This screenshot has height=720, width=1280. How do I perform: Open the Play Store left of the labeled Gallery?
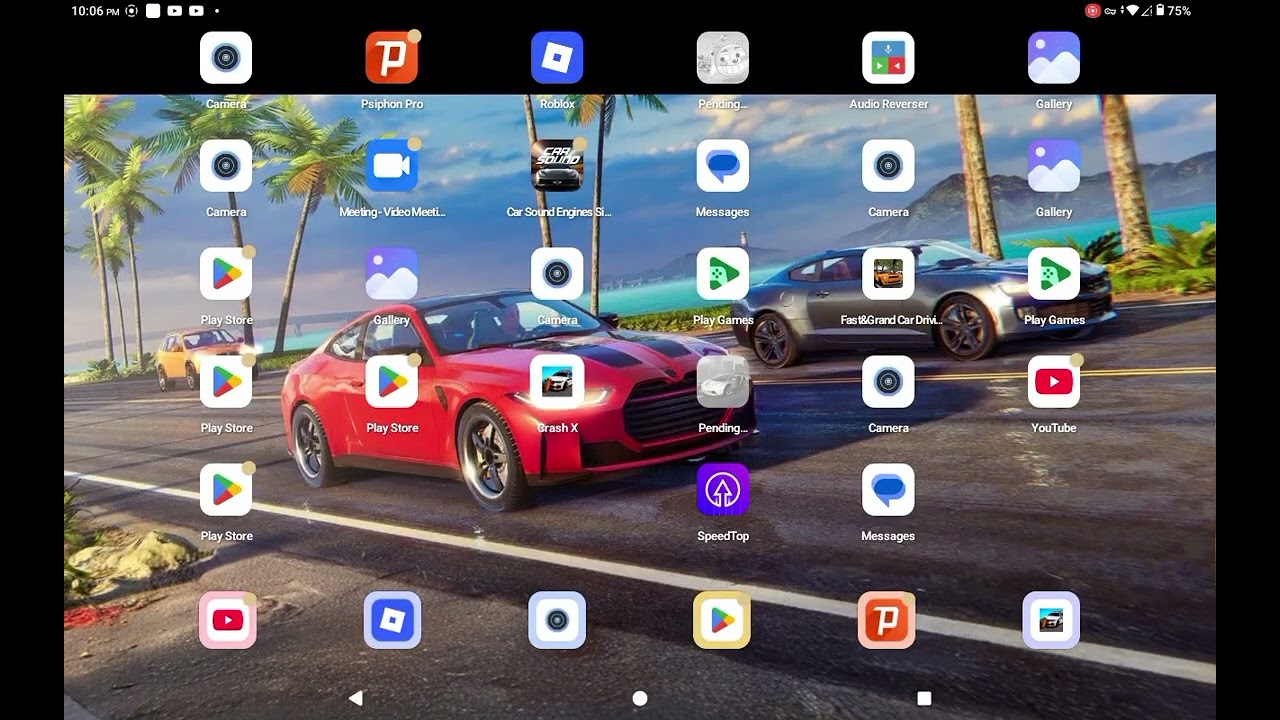226,274
